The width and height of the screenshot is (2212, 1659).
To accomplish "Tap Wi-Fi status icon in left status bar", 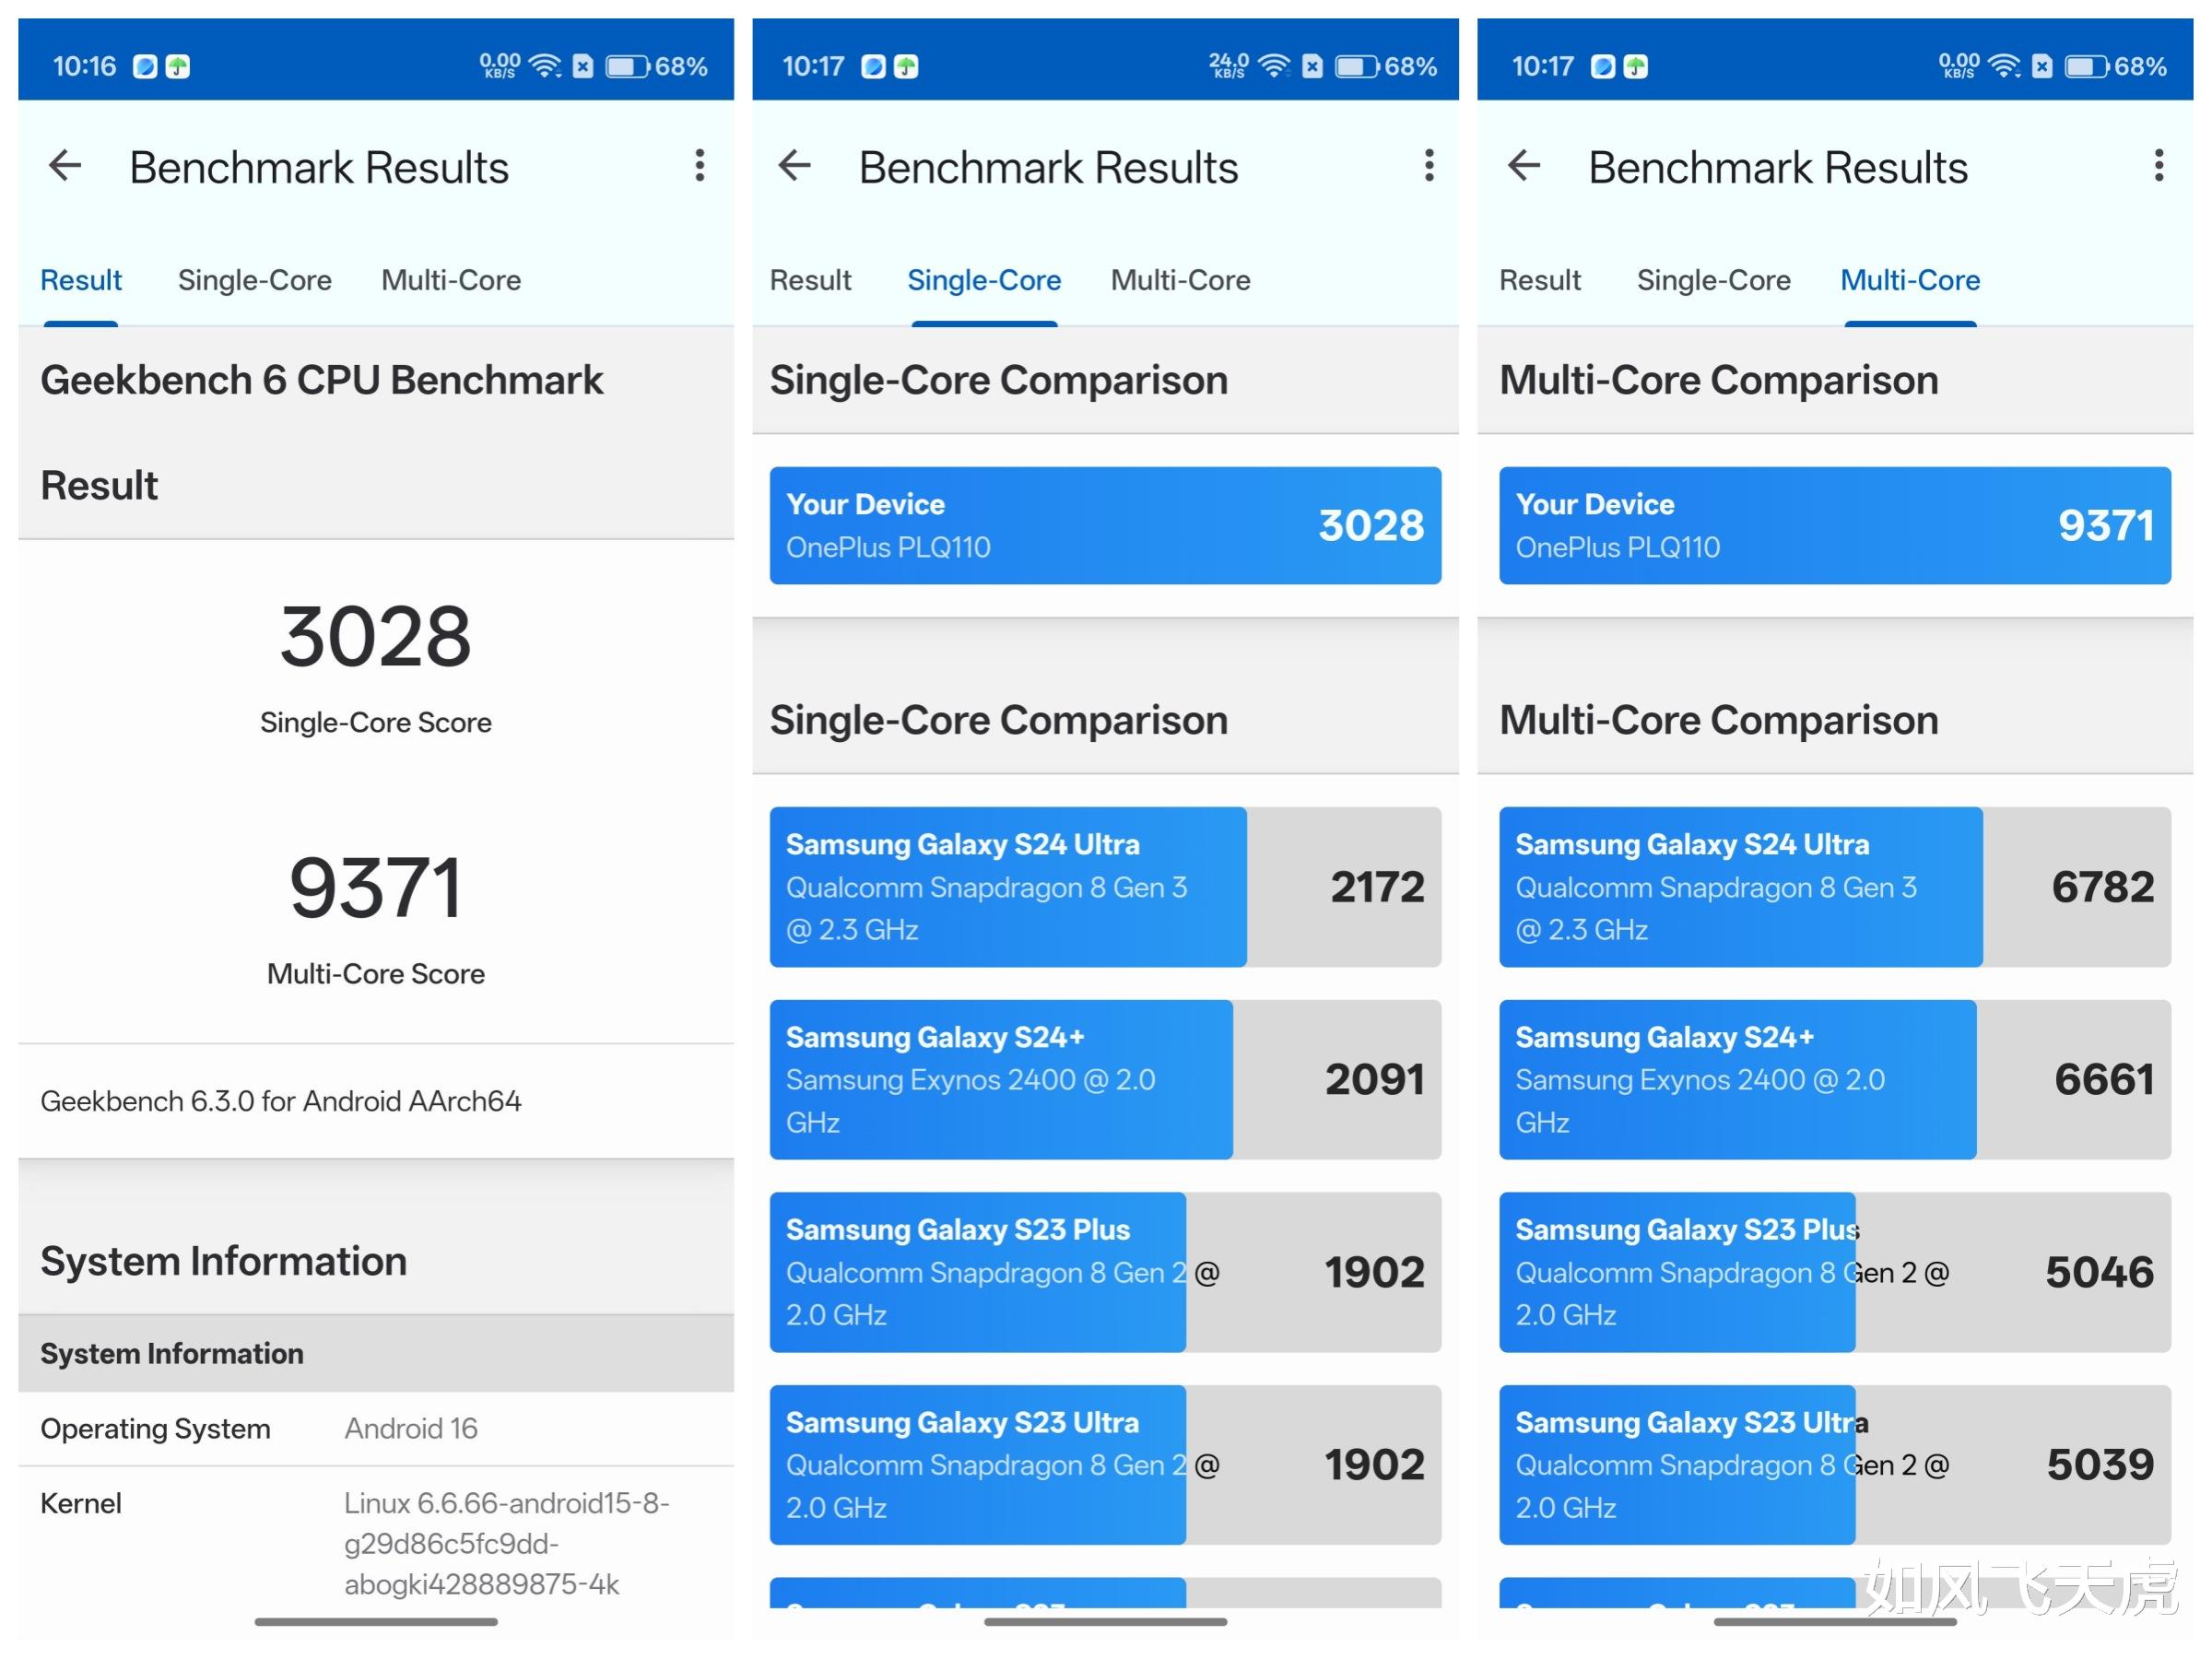I will tap(545, 67).
